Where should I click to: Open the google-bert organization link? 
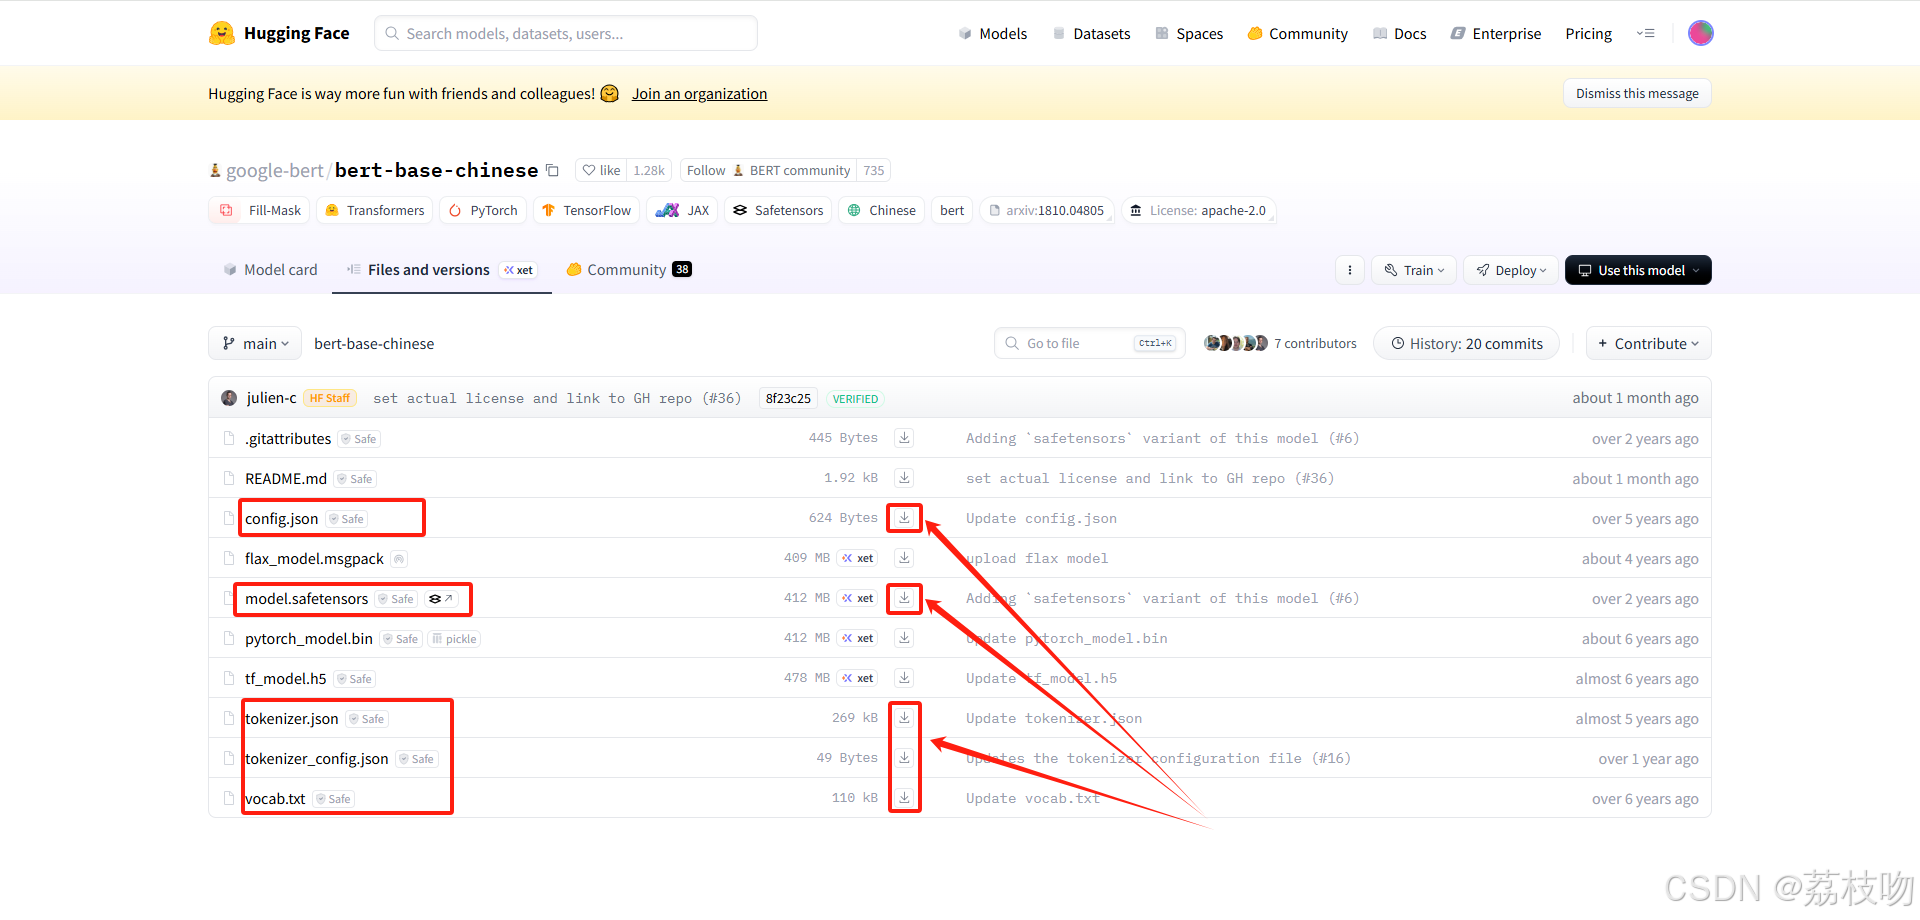[x=274, y=171]
